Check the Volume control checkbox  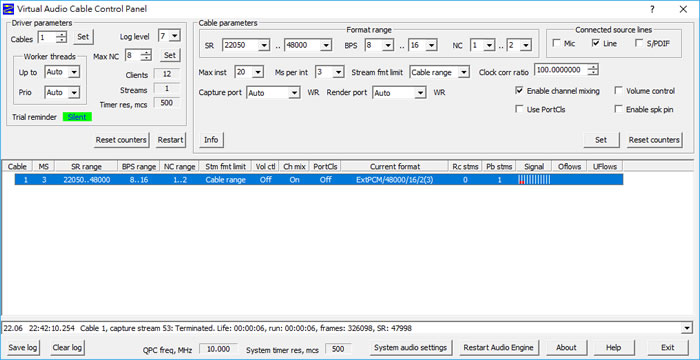[x=618, y=91]
